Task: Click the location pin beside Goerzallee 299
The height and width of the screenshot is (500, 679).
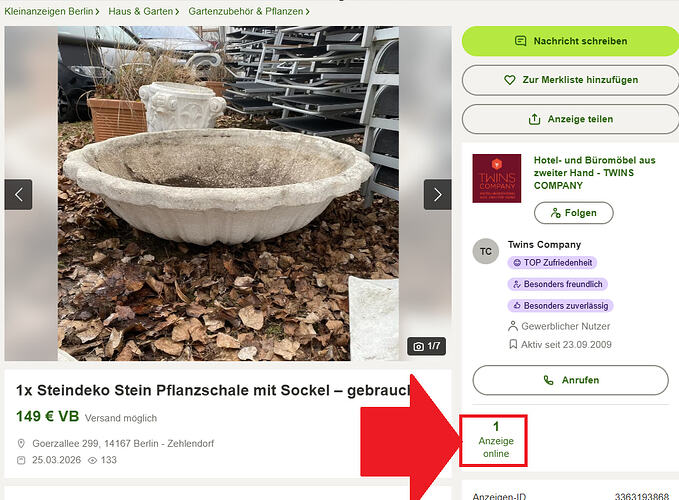Action: tap(21, 443)
